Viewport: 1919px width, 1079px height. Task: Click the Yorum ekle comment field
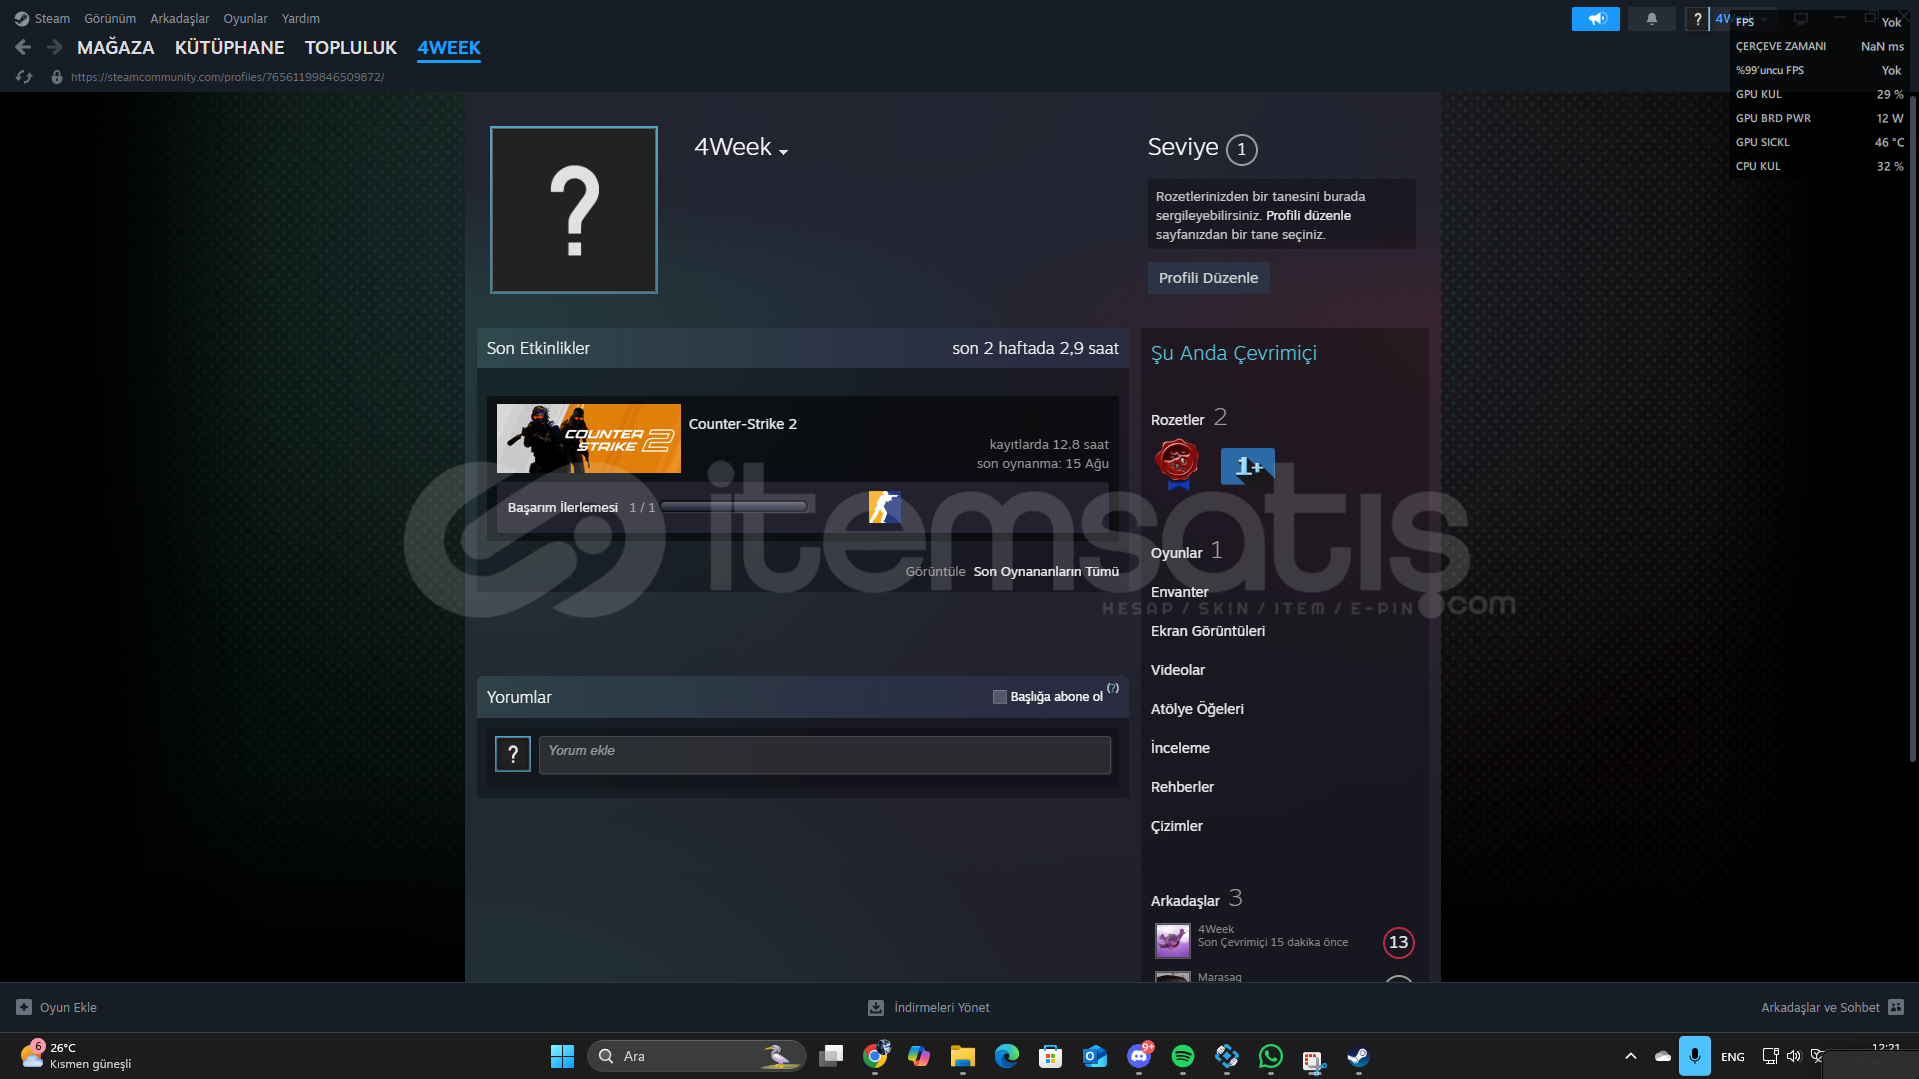tap(824, 755)
